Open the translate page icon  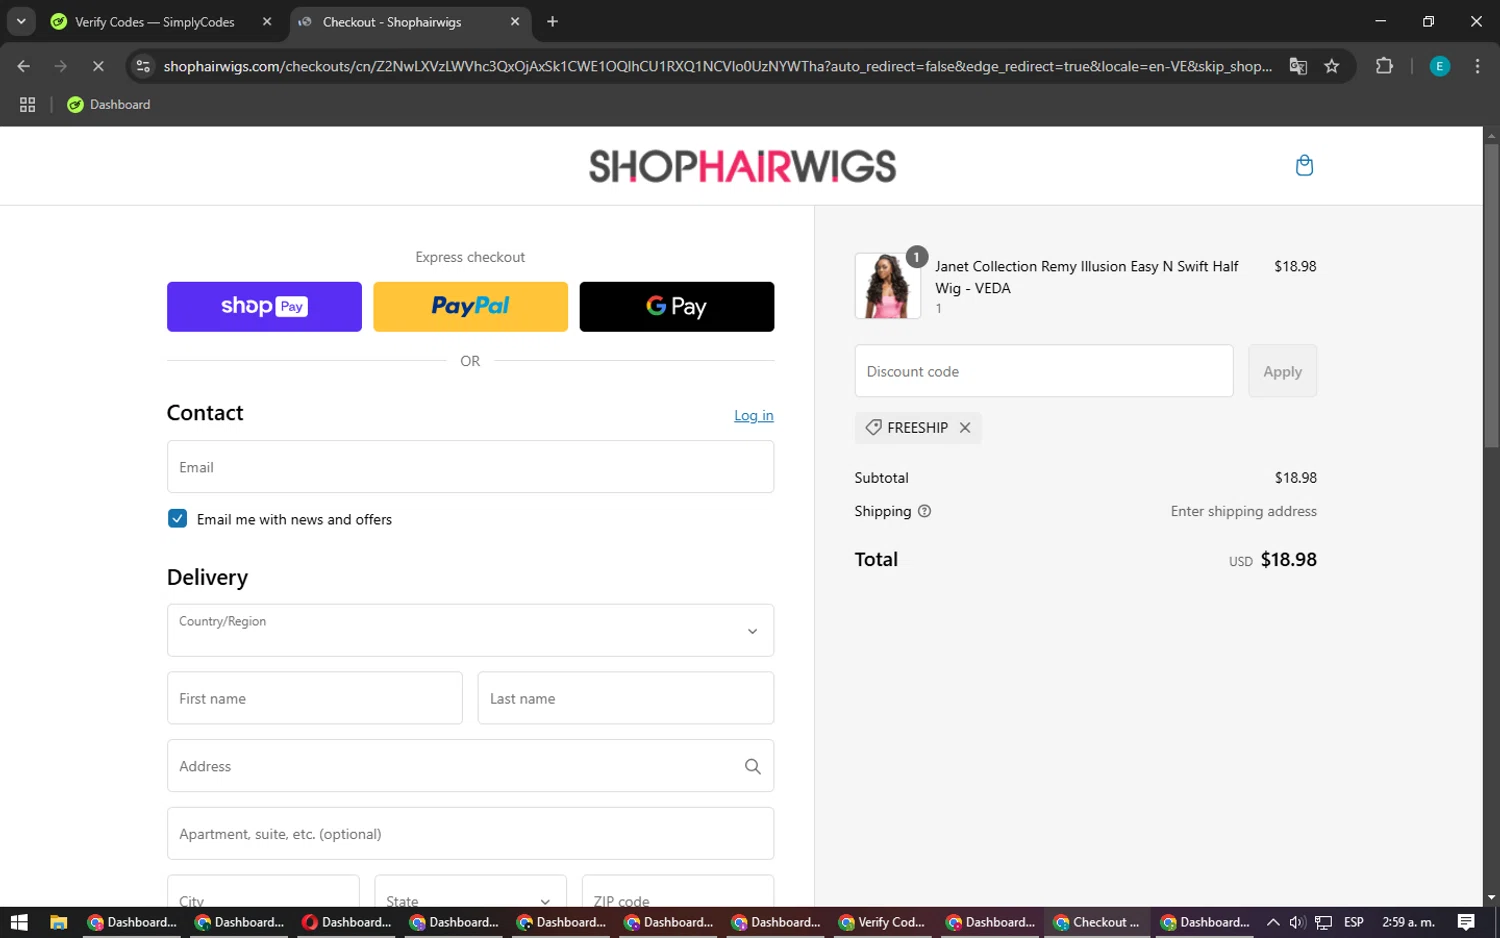(x=1298, y=66)
